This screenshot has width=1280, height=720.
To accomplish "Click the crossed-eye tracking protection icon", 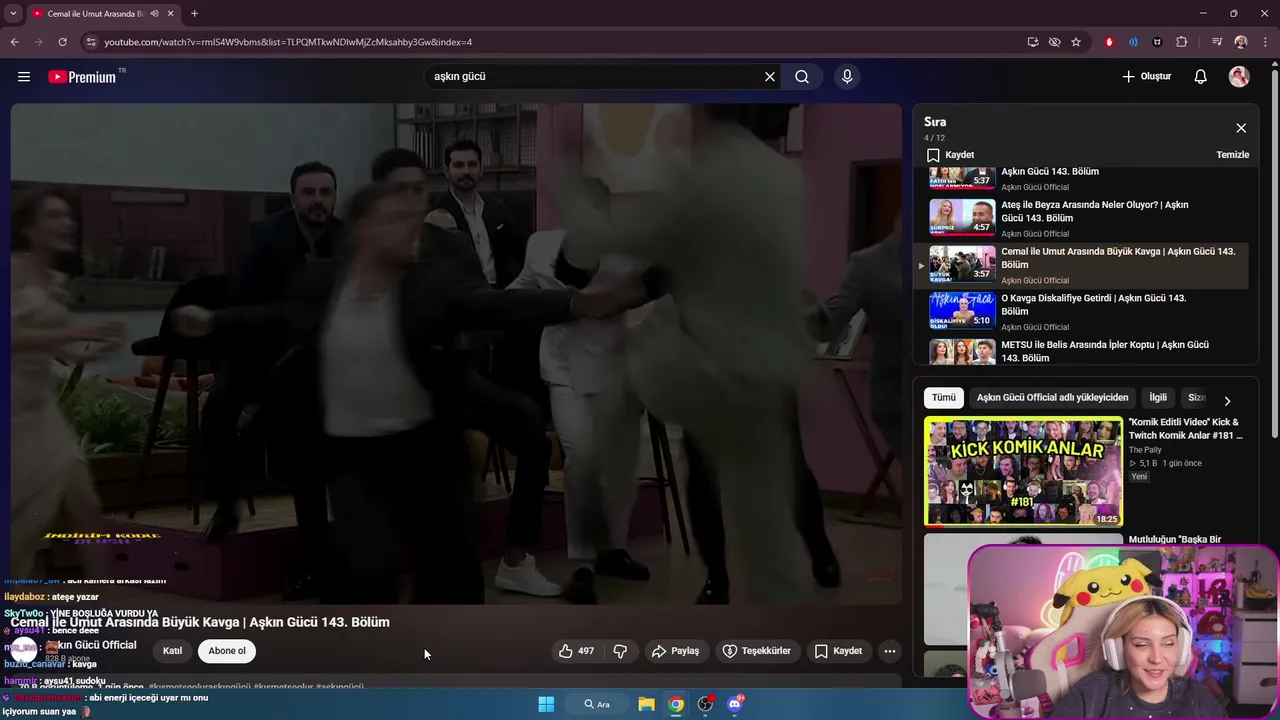I will [x=1054, y=42].
